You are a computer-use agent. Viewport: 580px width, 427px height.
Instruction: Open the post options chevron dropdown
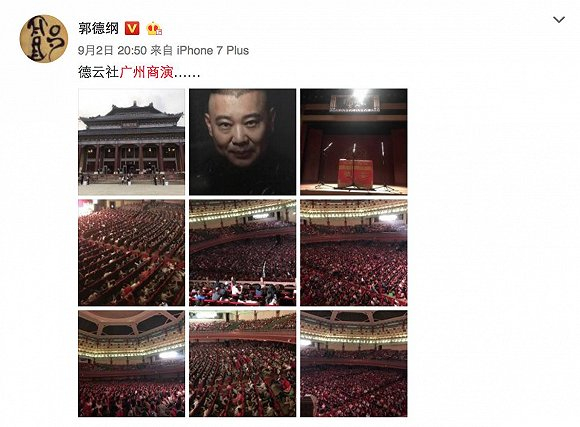click(559, 20)
